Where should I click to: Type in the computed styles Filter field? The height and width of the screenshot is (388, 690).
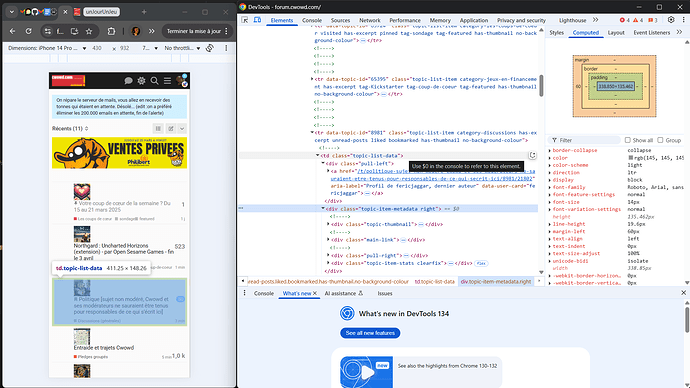tap(583, 140)
